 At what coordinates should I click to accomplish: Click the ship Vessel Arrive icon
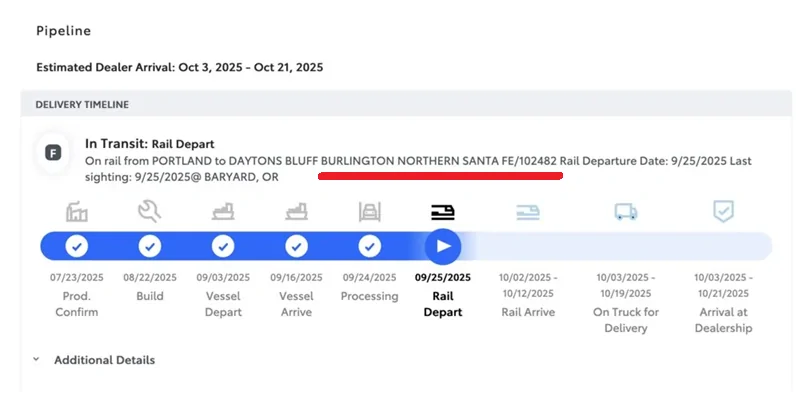[296, 211]
